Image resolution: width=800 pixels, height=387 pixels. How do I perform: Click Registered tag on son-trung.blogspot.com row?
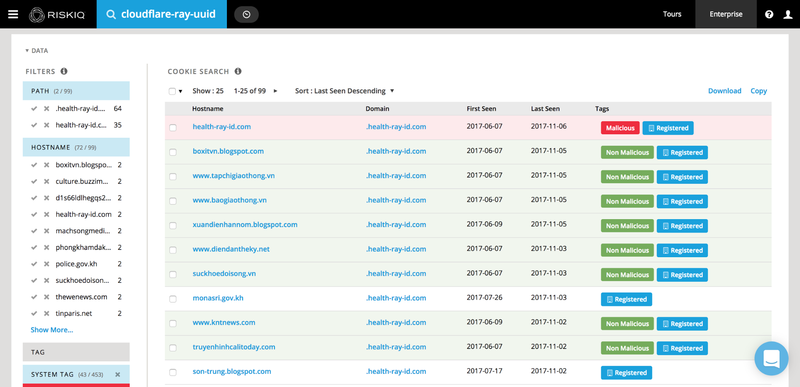pos(626,373)
